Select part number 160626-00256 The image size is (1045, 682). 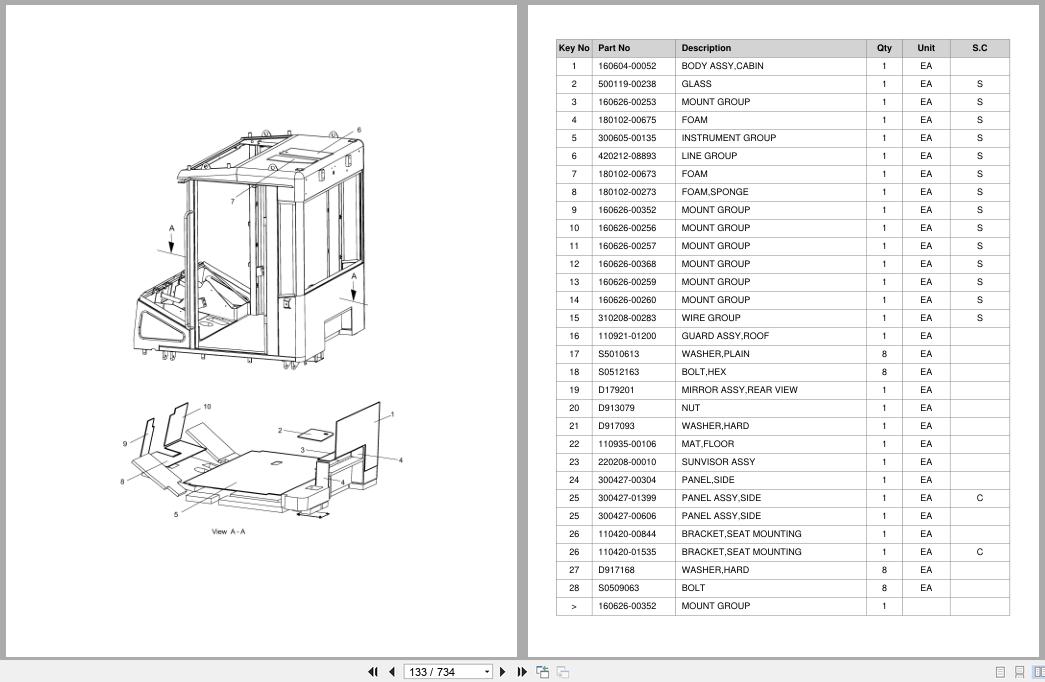[x=626, y=228]
